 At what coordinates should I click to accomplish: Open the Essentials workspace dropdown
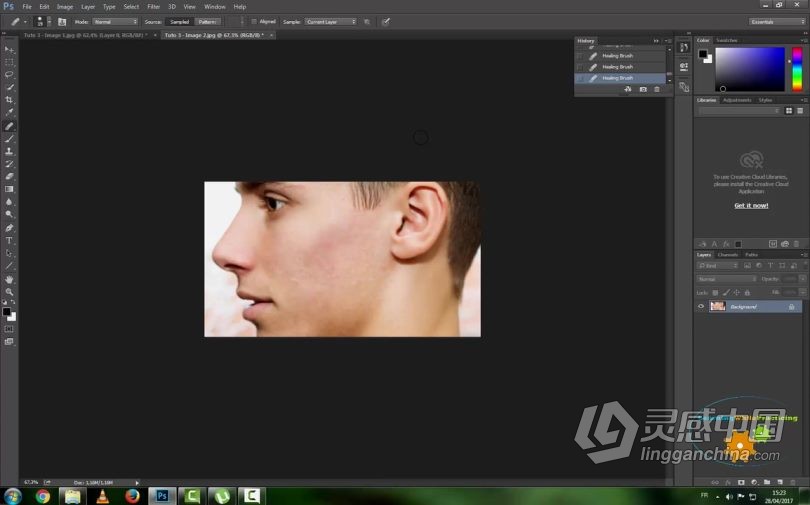click(777, 22)
